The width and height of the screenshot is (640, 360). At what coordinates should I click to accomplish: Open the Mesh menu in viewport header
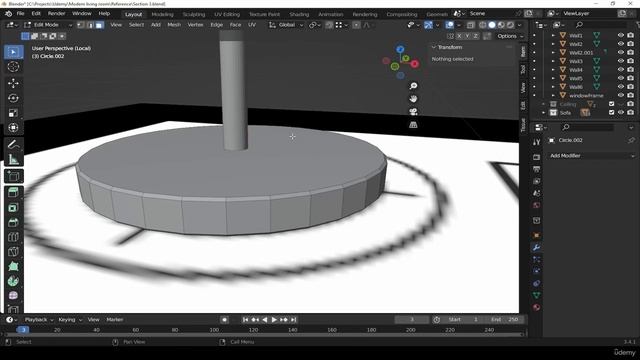[174, 25]
